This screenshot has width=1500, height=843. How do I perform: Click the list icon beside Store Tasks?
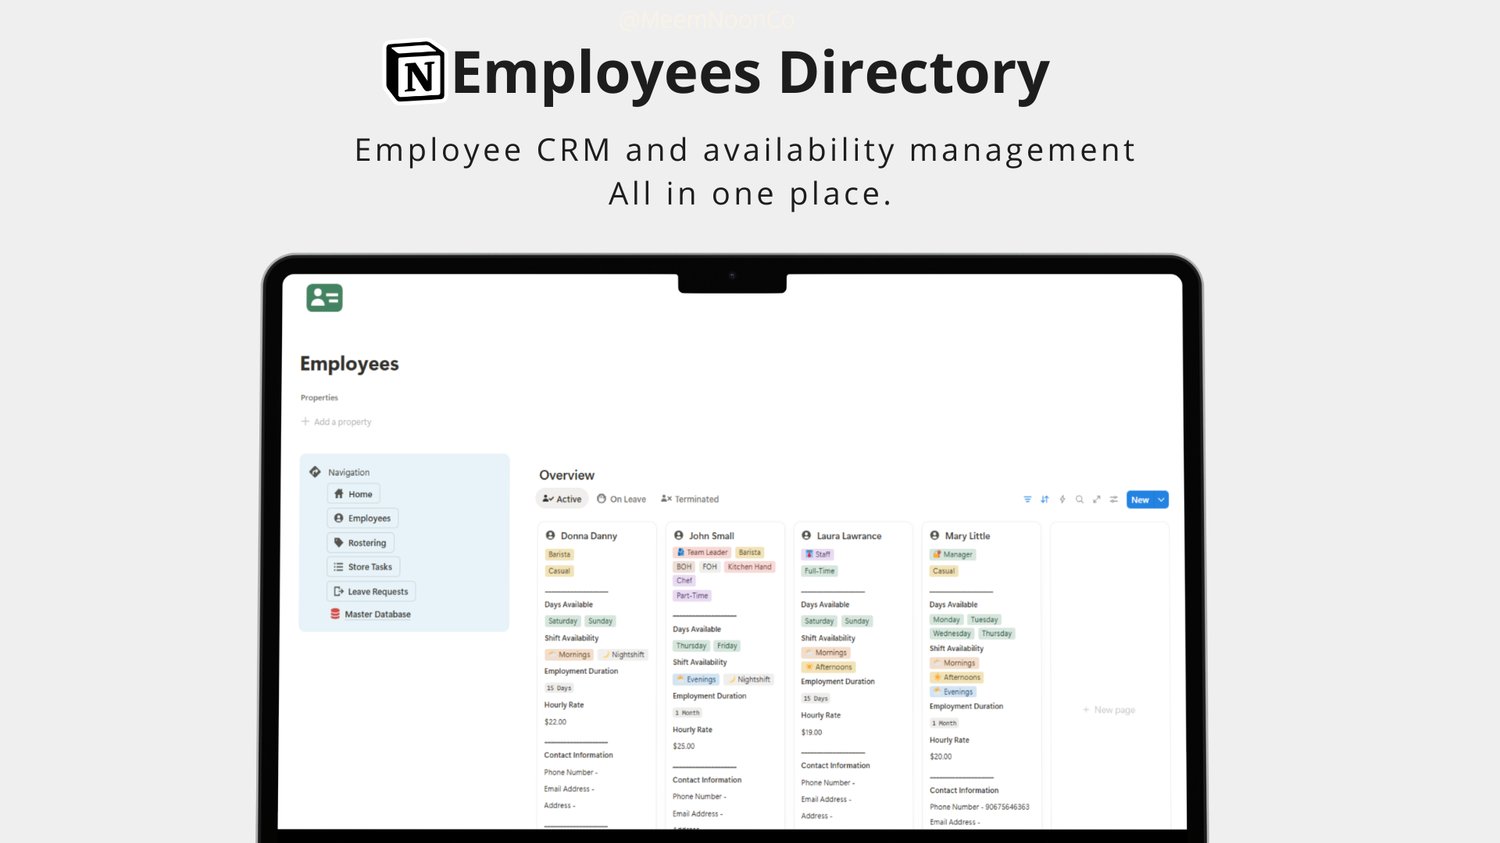tap(339, 567)
